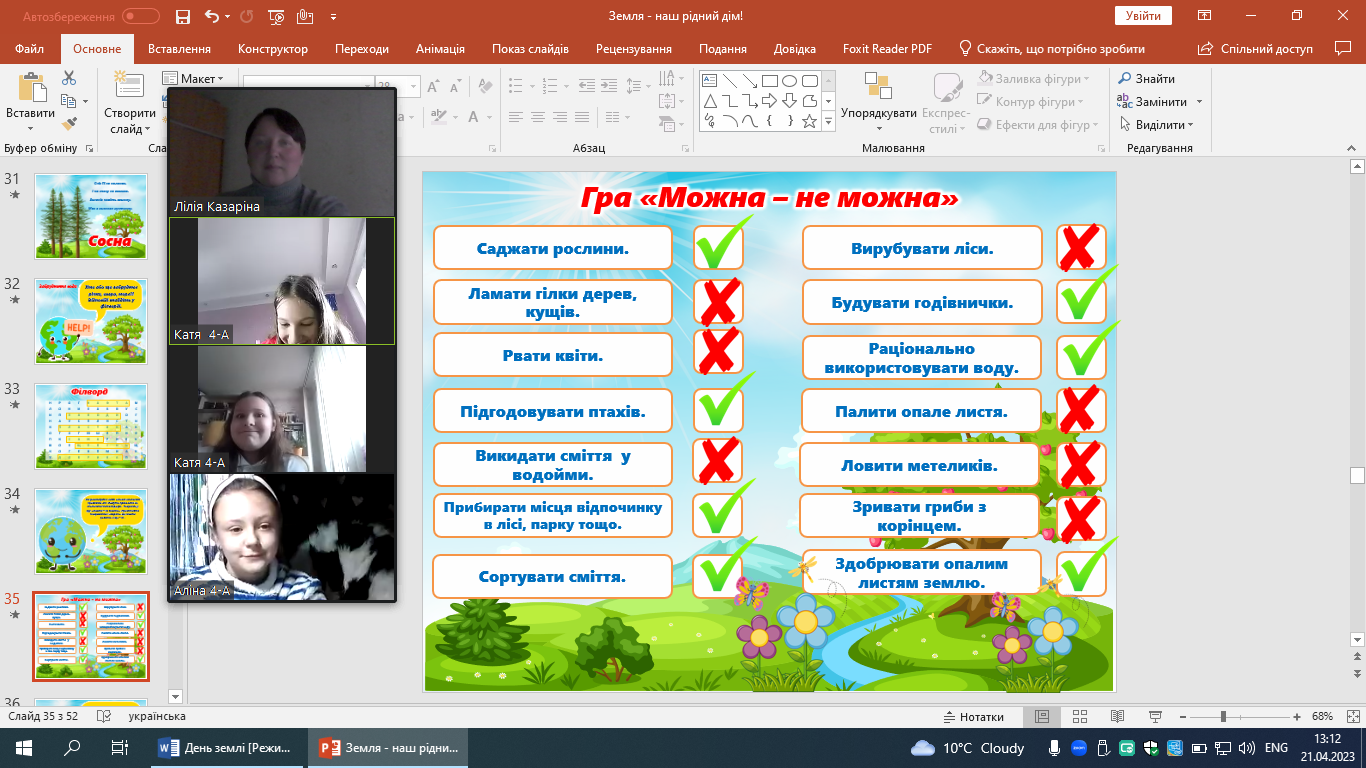The width and height of the screenshot is (1366, 768).
Task: Switch to Slide Sorter view icon
Action: 1079,717
